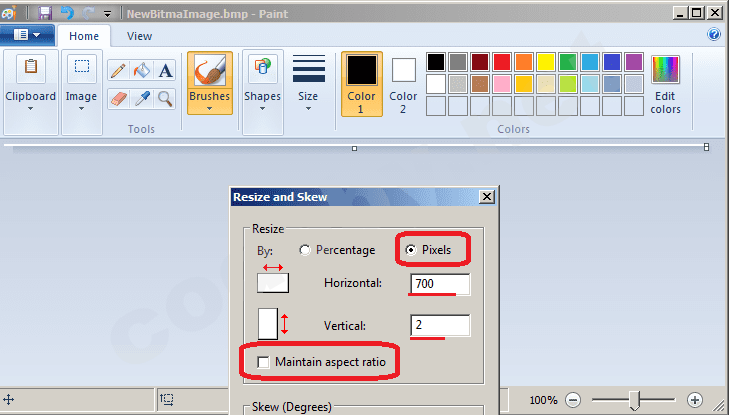Click the zoom slider handle
This screenshot has height=415, width=729.
633,400
